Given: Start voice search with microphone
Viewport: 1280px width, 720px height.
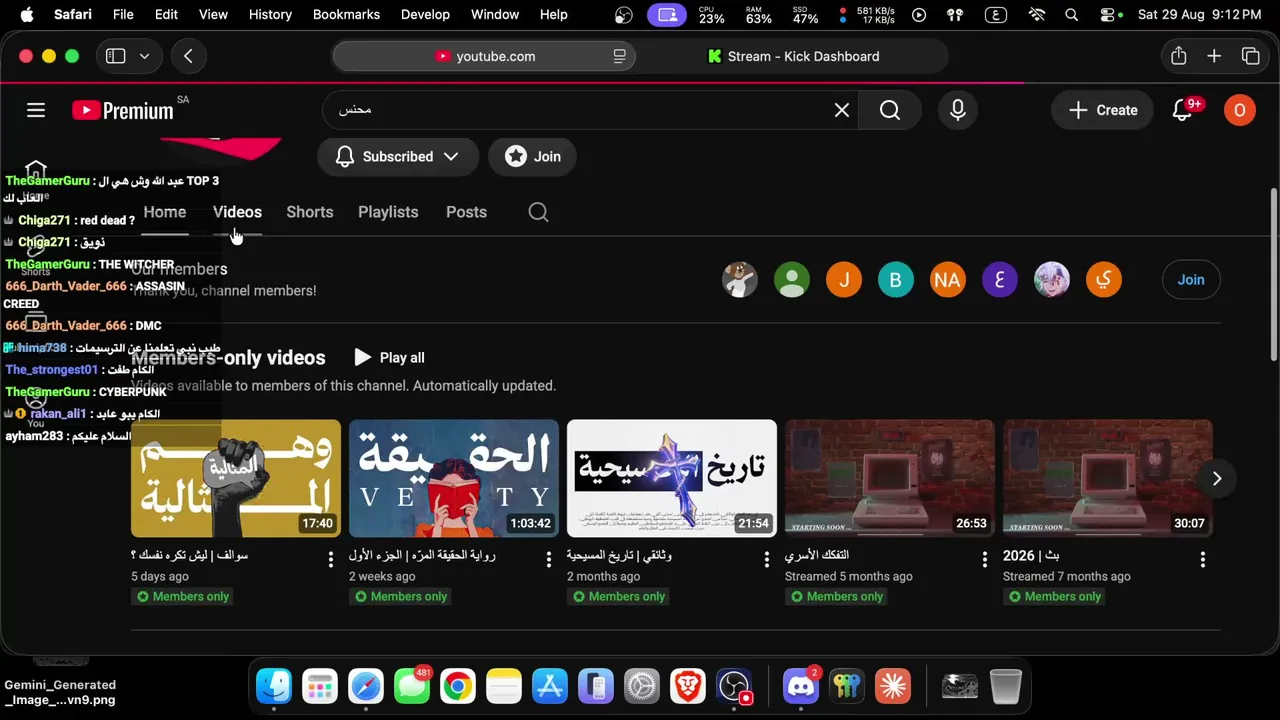Looking at the screenshot, I should (x=958, y=110).
